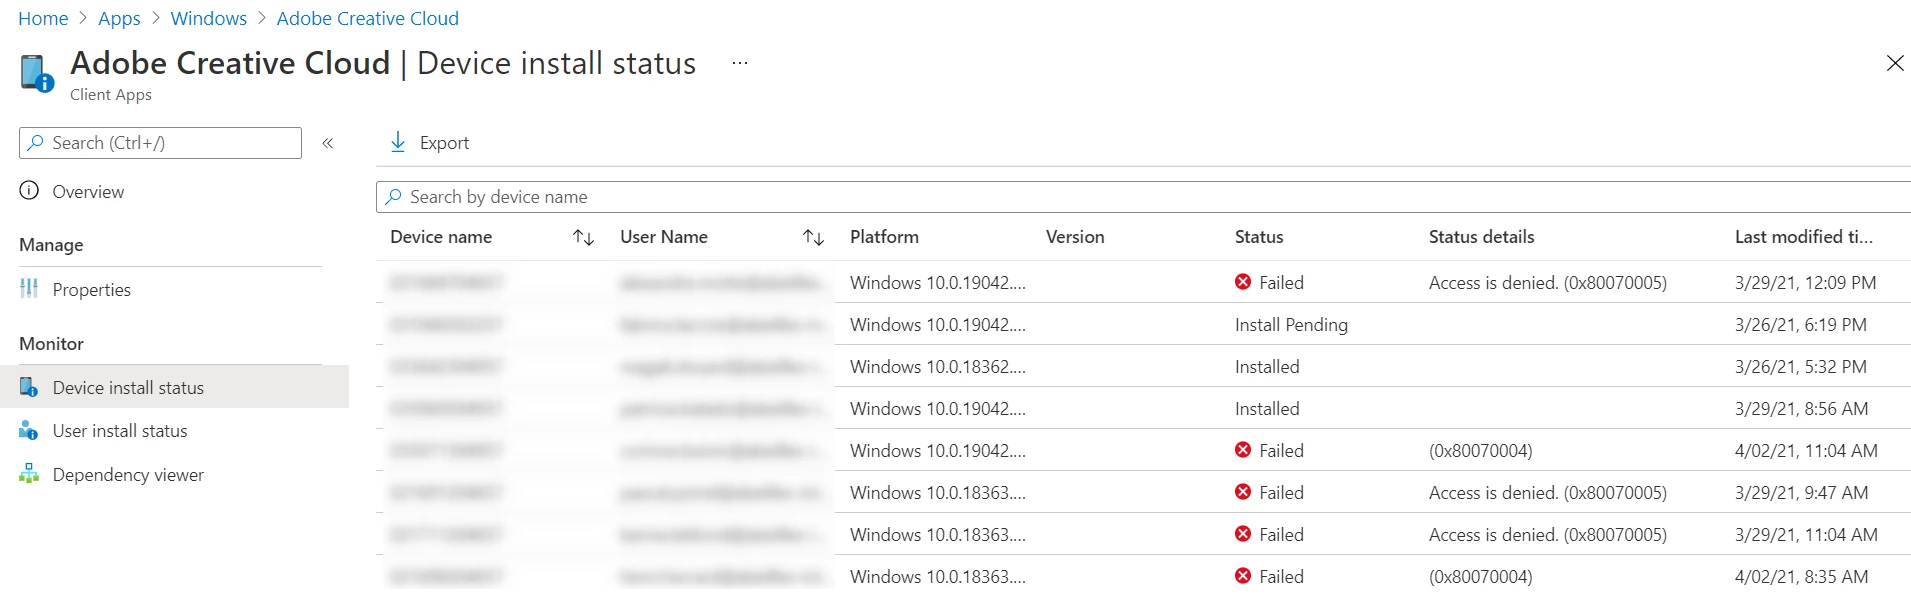Click the Export button label
The height and width of the screenshot is (595, 1911).
(444, 143)
